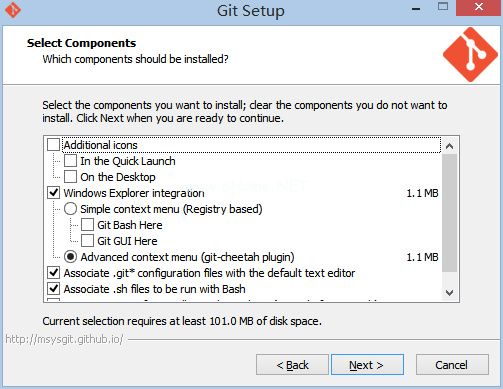Go to the Next setup page

[x=367, y=365]
